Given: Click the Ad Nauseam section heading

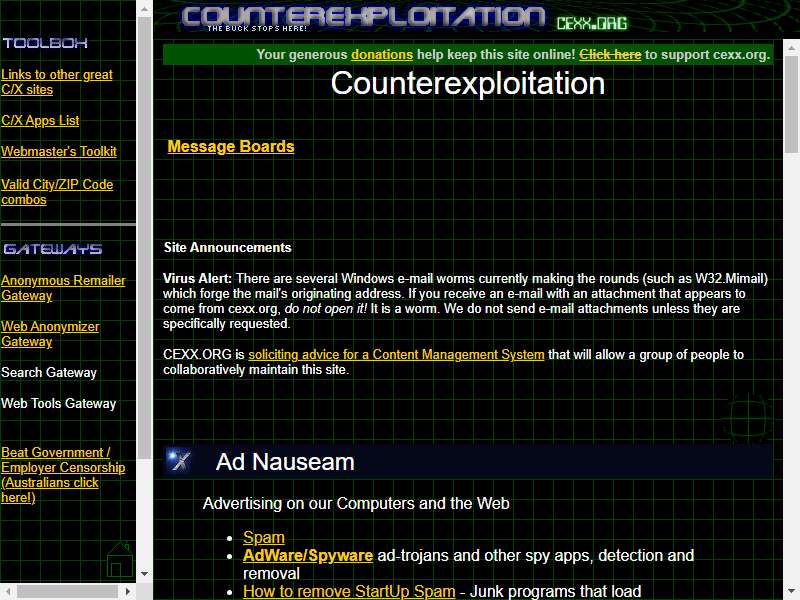Looking at the screenshot, I should coord(285,462).
